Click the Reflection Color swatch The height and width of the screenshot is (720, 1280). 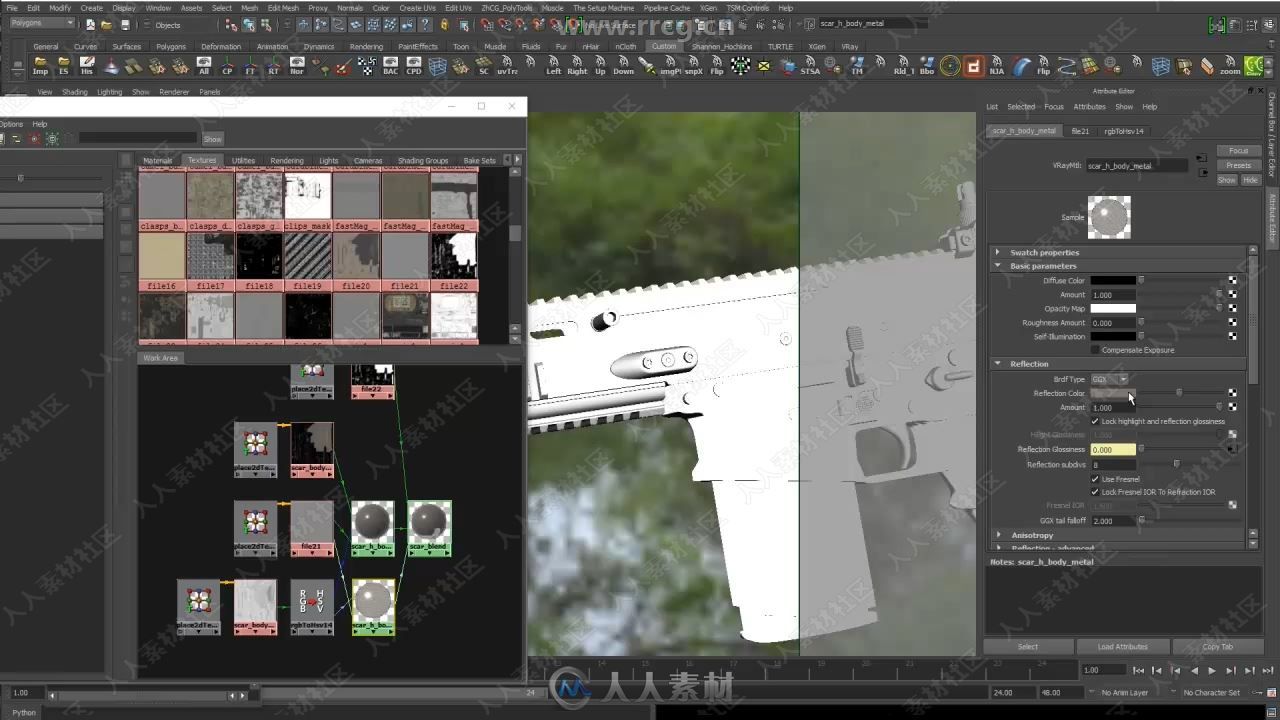[1112, 393]
